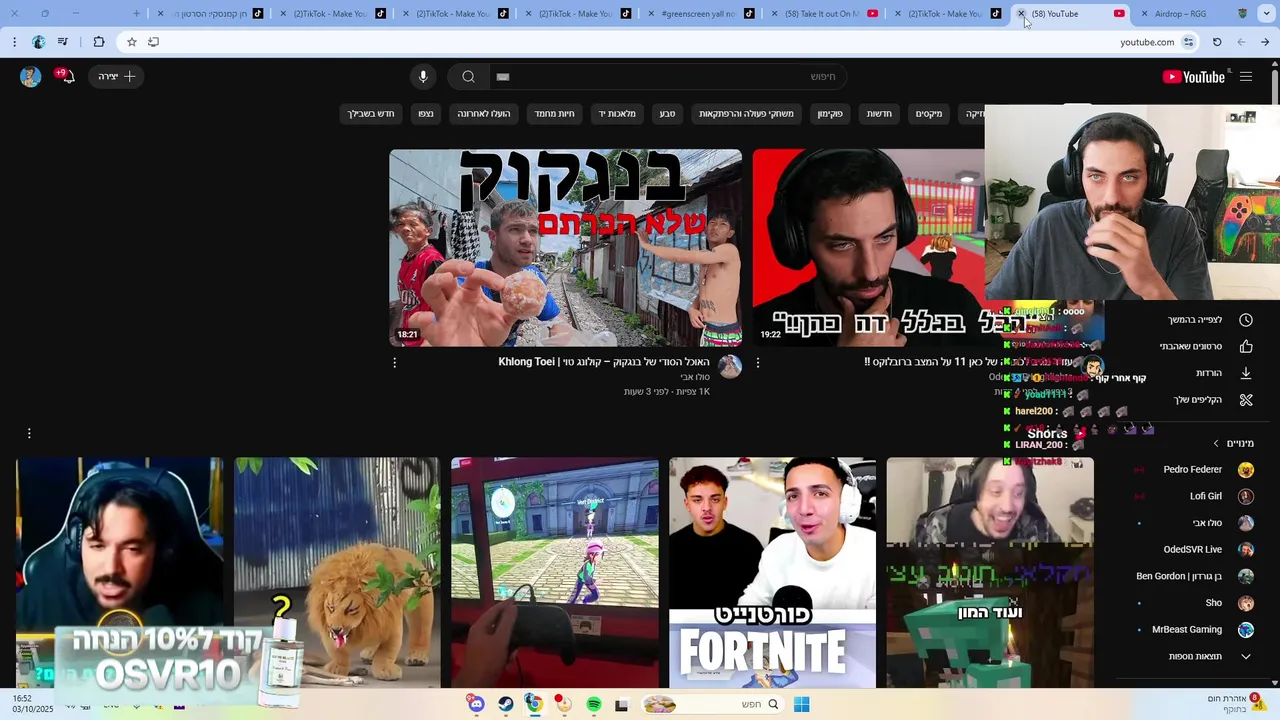The image size is (1280, 720).
Task: Select the נצפו filter chip
Action: tap(426, 114)
